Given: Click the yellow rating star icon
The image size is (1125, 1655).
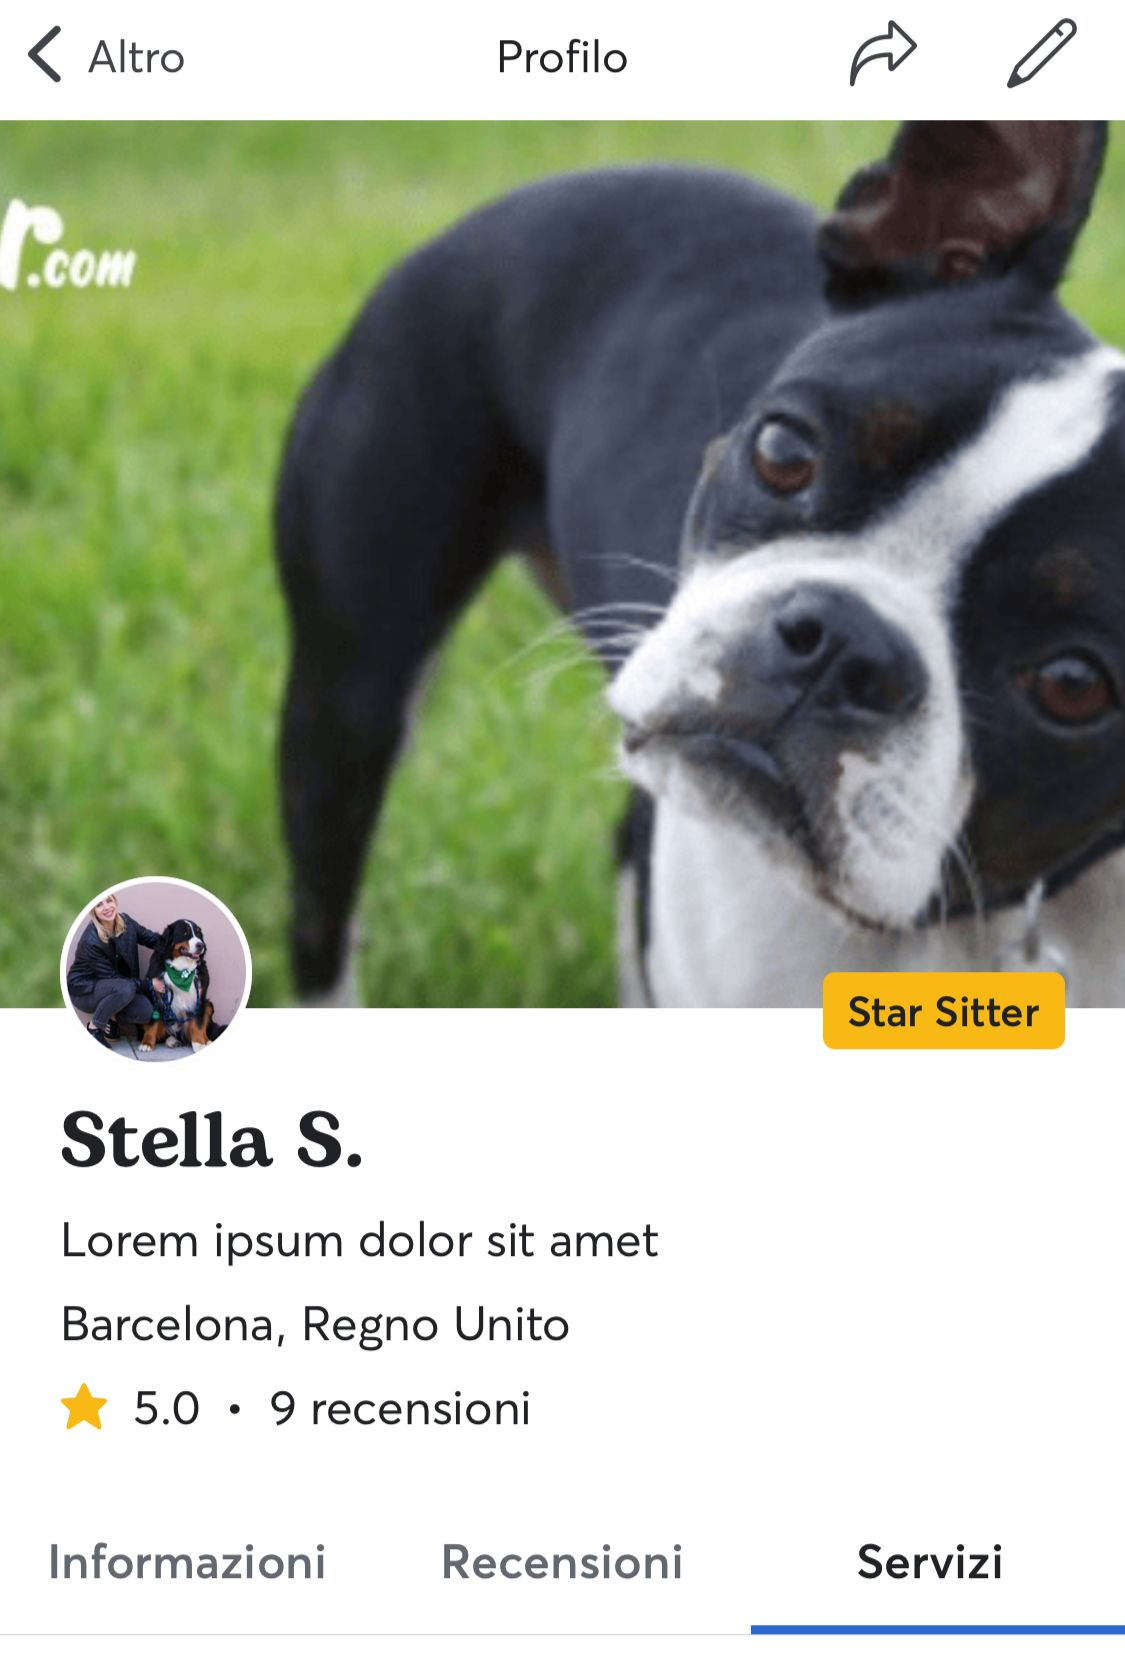Looking at the screenshot, I should [84, 1406].
